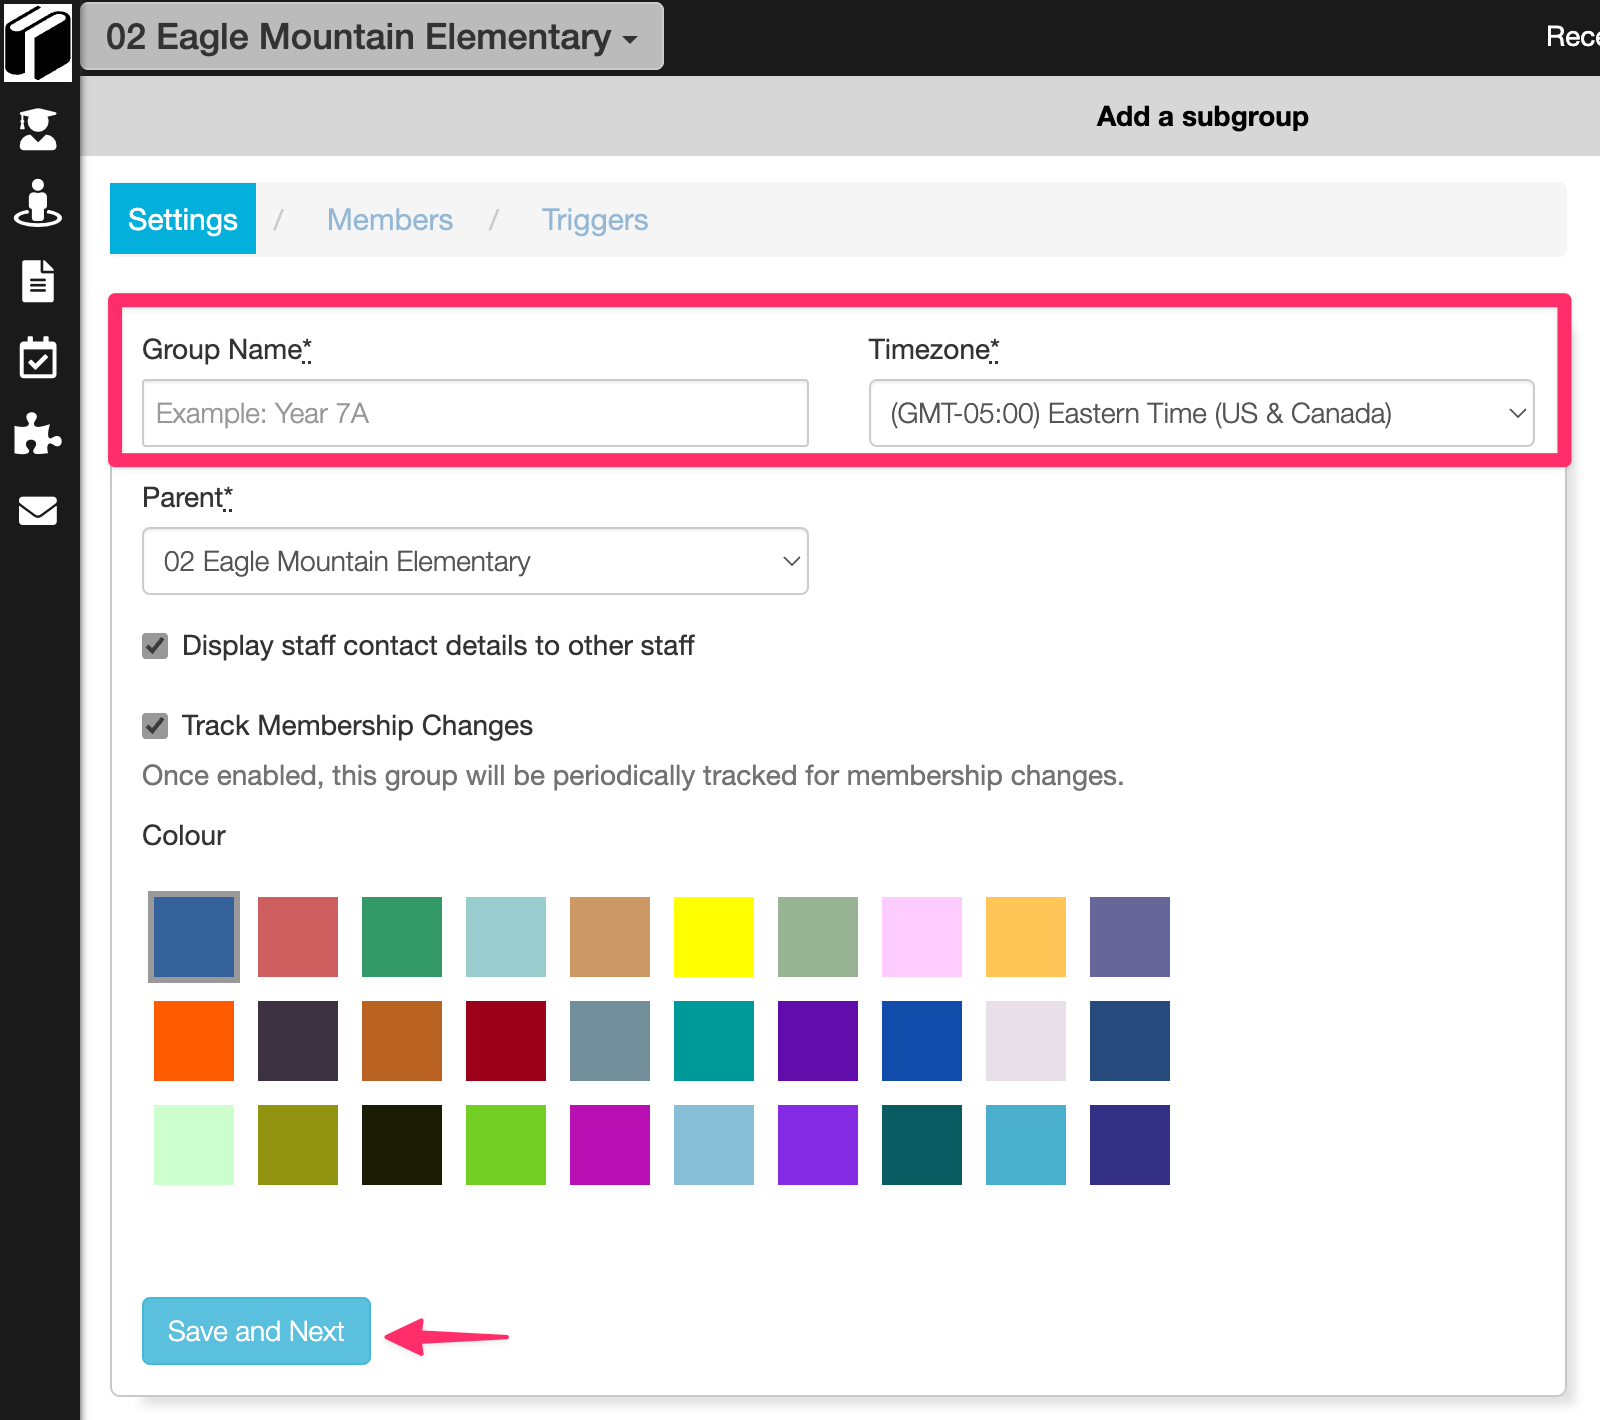Viewport: 1600px width, 1420px height.
Task: Pick the slate grey-blue colour swatch
Action: (610, 1041)
